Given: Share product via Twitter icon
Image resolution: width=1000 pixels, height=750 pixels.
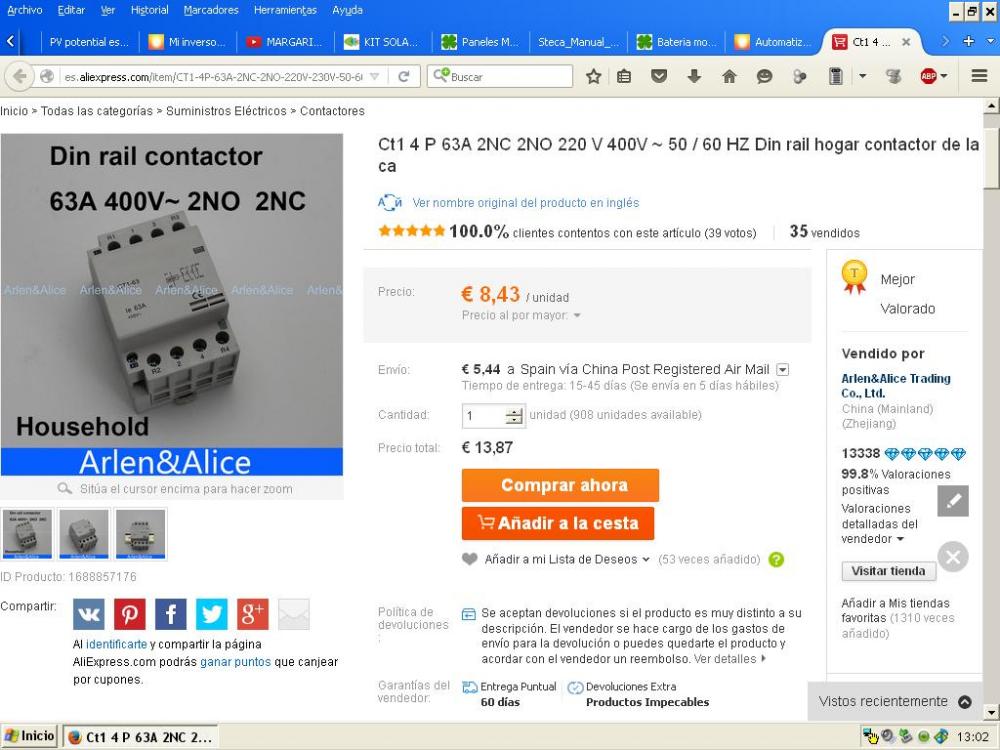Looking at the screenshot, I should (x=211, y=614).
